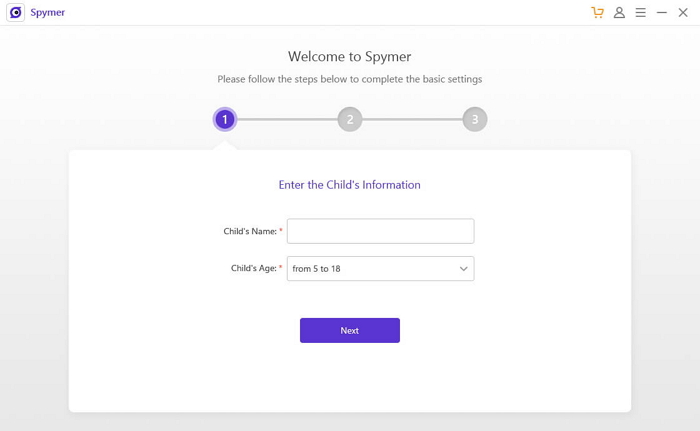Screen dimensions: 700x431
Task: Minimize the Spymer window
Action: [x=661, y=13]
